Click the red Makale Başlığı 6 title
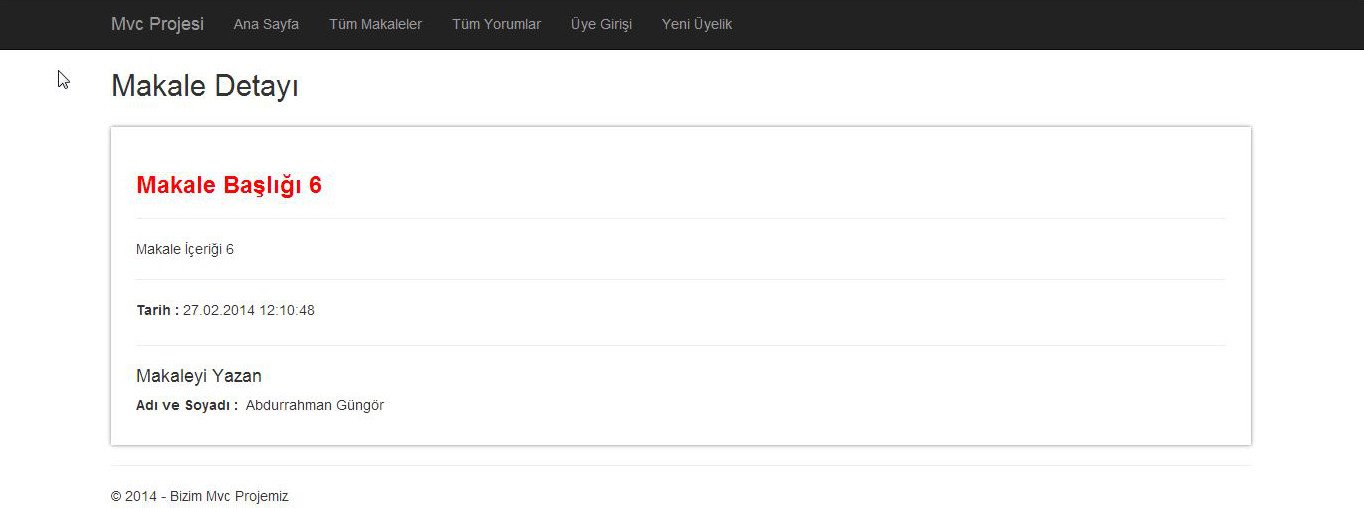The width and height of the screenshot is (1364, 508). (228, 185)
